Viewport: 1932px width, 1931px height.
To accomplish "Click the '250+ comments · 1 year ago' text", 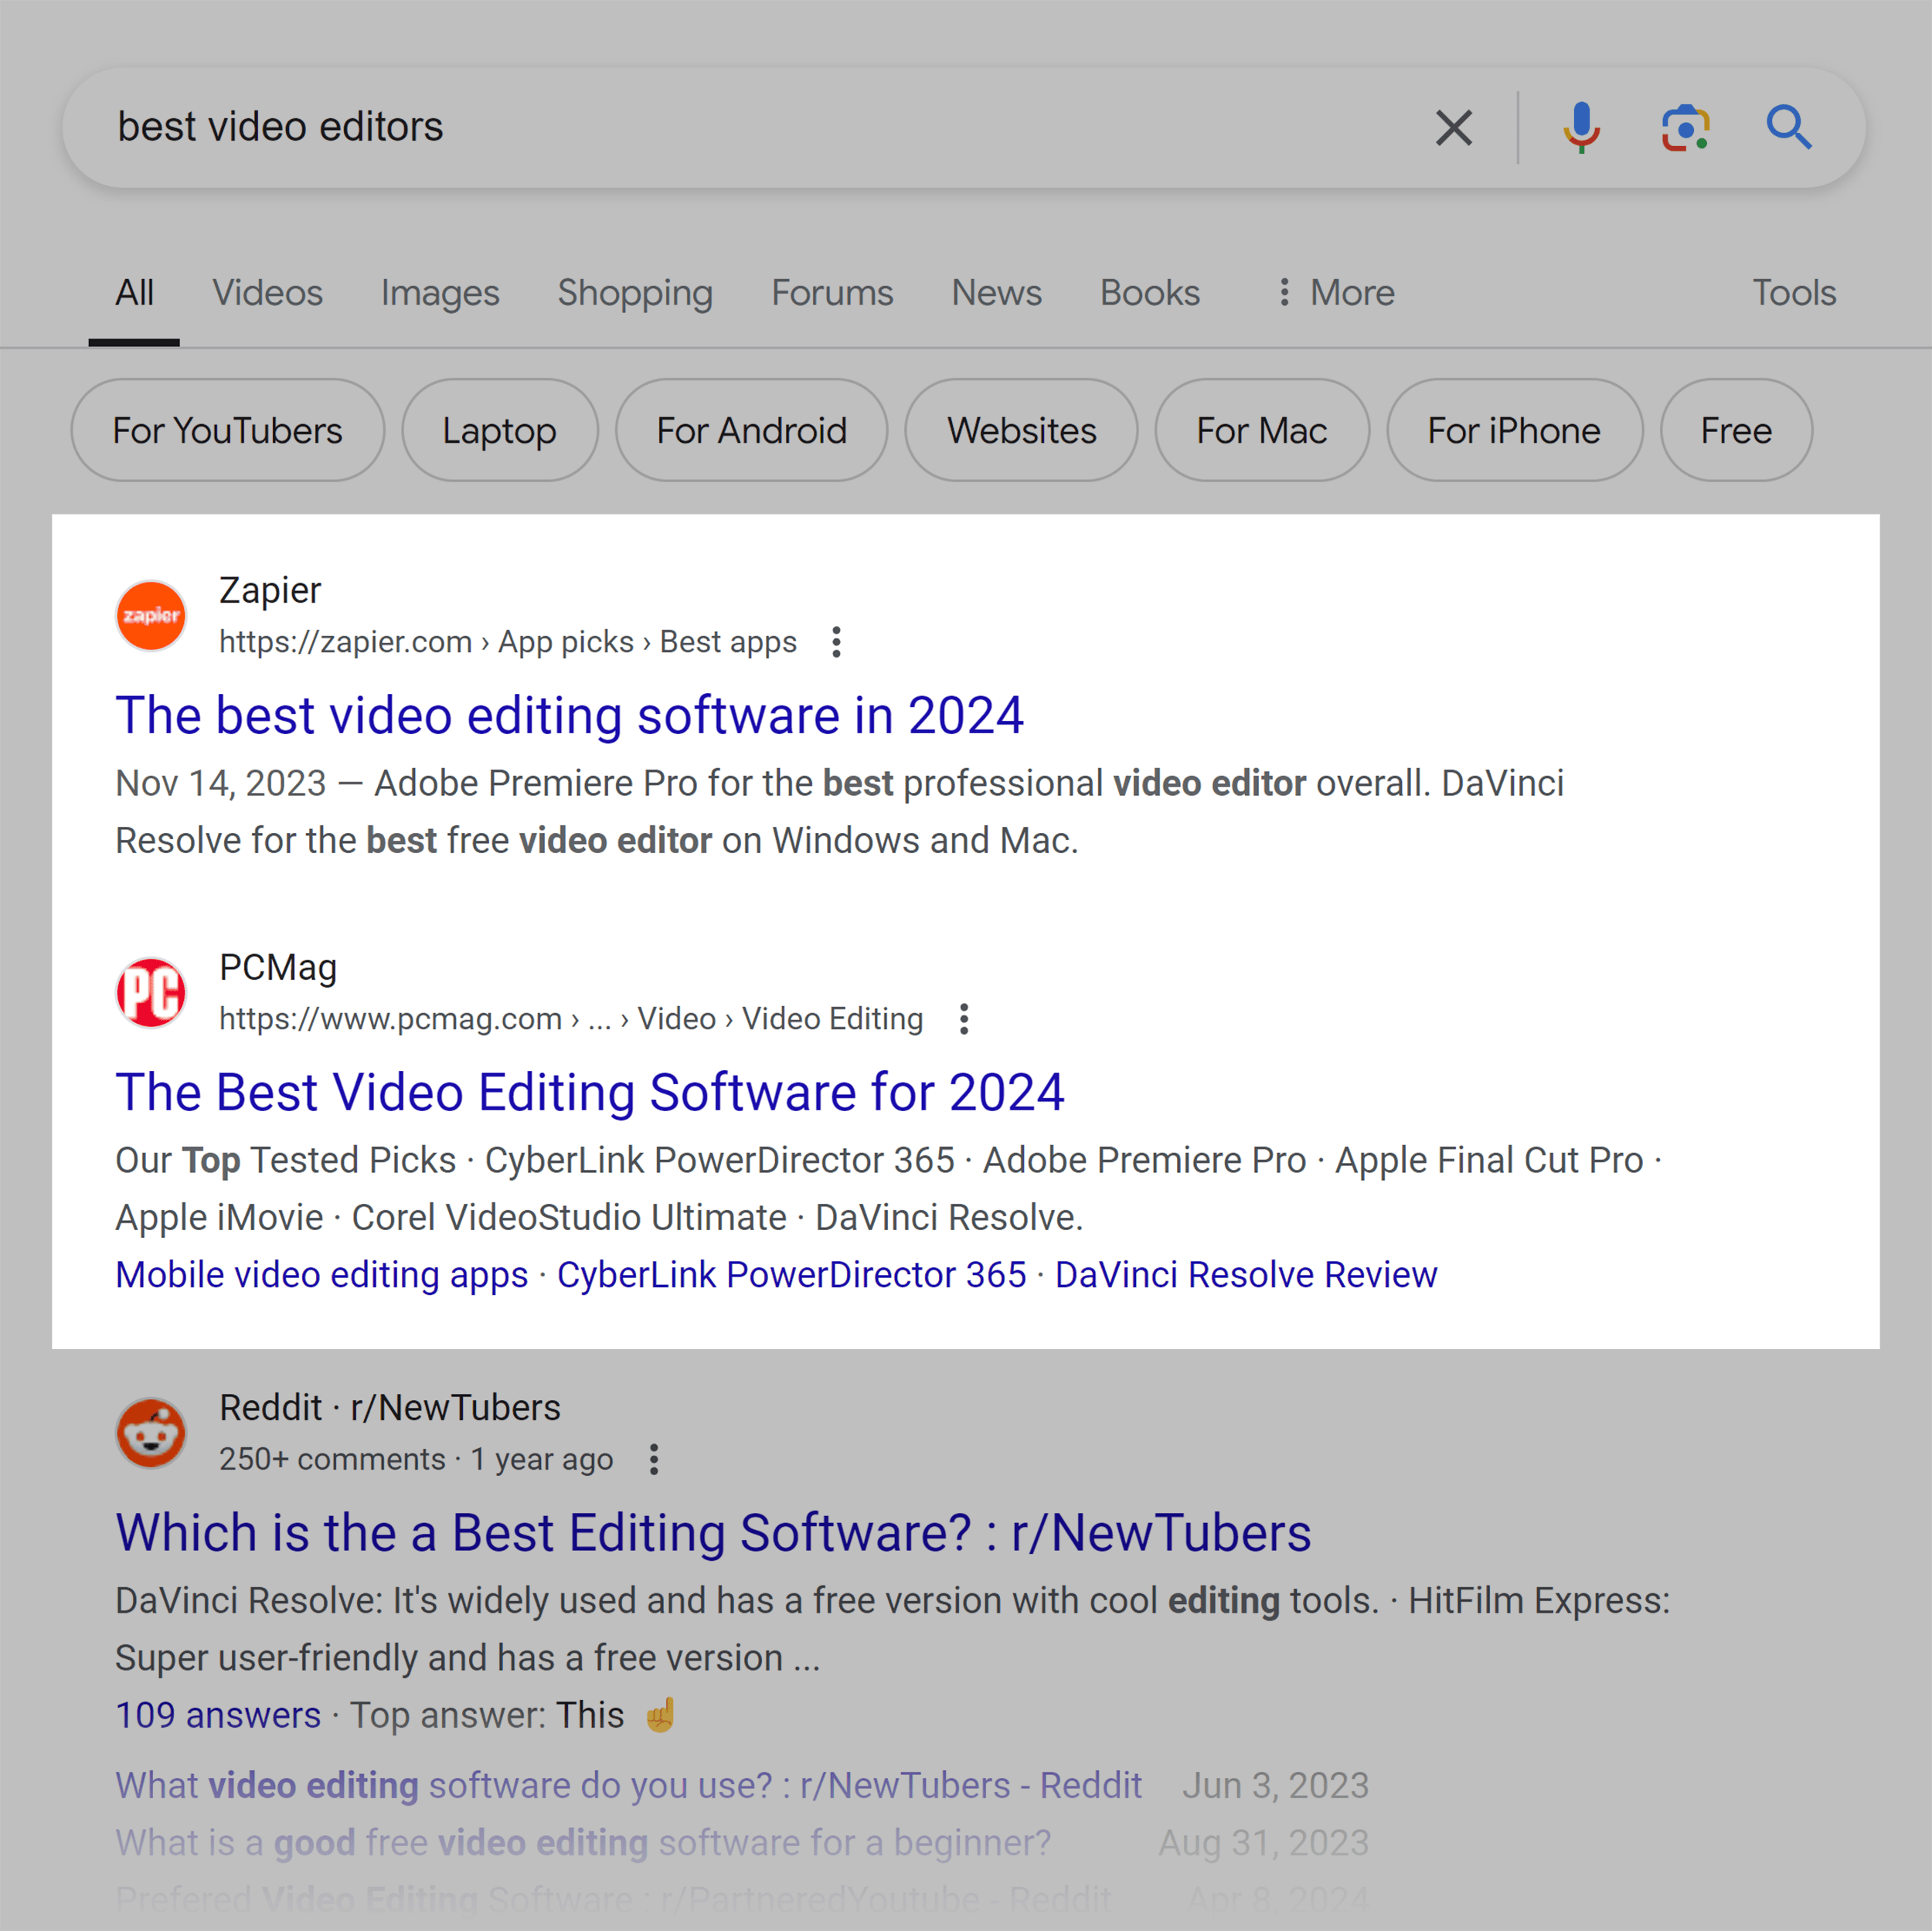I will (416, 1460).
